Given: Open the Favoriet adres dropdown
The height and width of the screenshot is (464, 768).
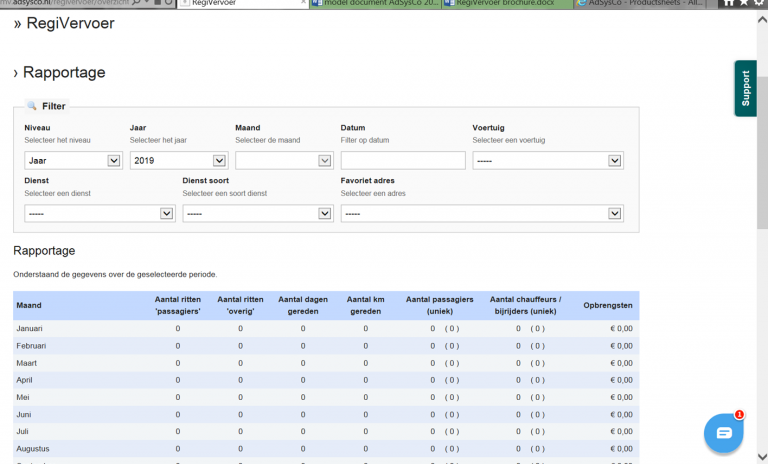Looking at the screenshot, I should pos(482,214).
